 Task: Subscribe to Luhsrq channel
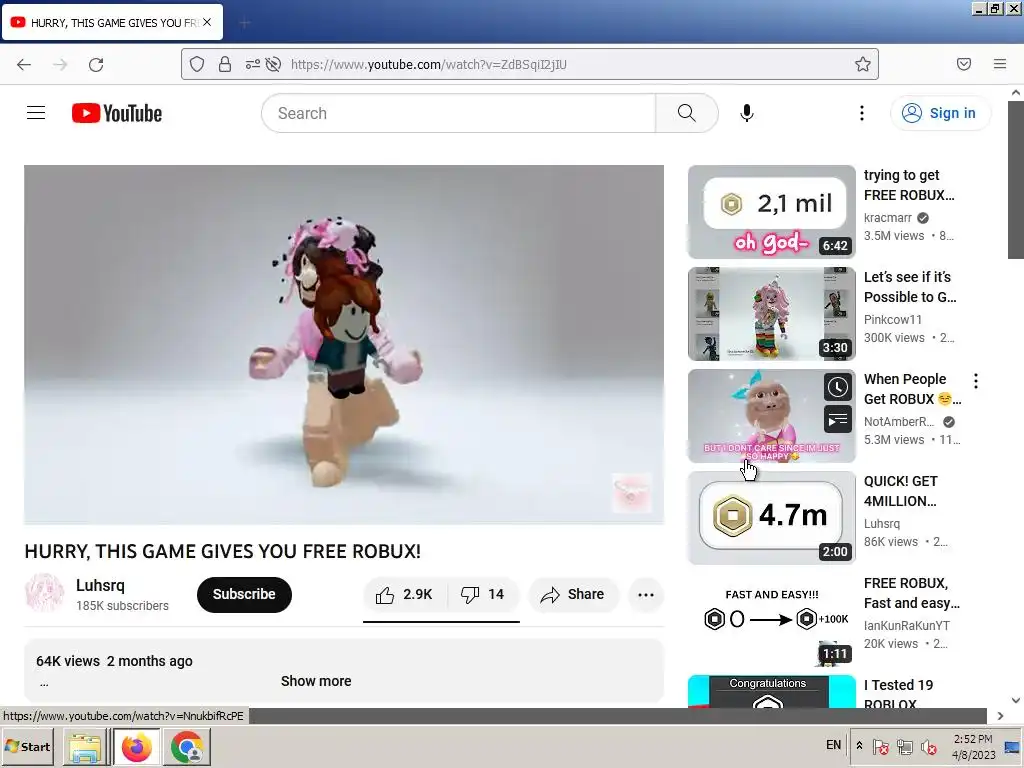coord(244,594)
